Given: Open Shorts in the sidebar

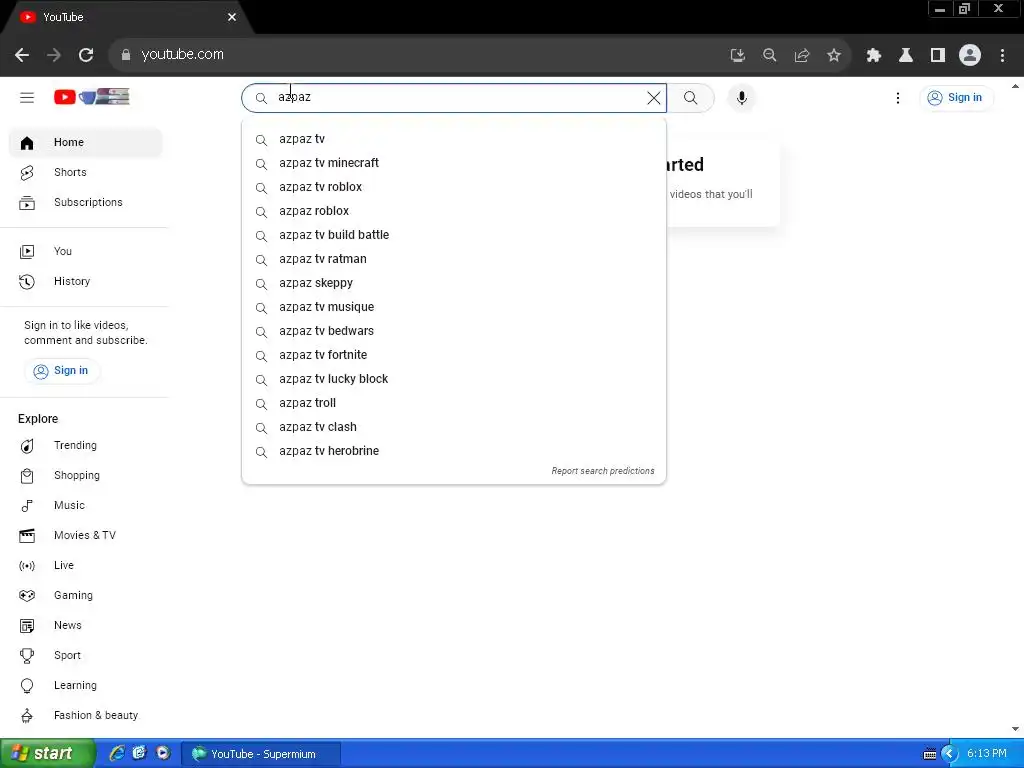Looking at the screenshot, I should coord(86,172).
